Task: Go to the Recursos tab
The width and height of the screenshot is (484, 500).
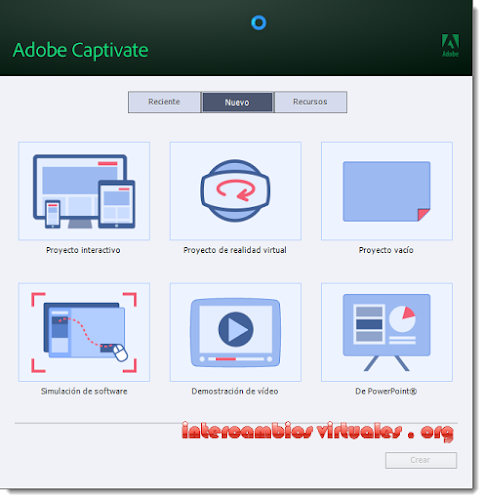Action: (x=310, y=102)
